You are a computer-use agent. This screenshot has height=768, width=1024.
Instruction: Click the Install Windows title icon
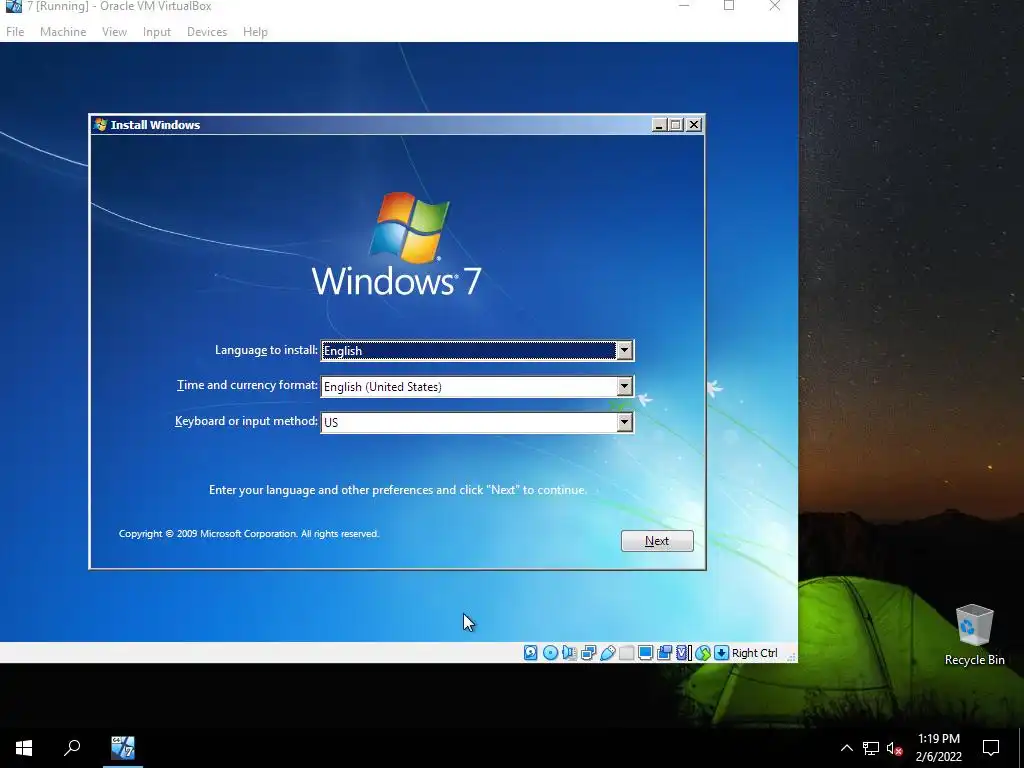point(101,125)
